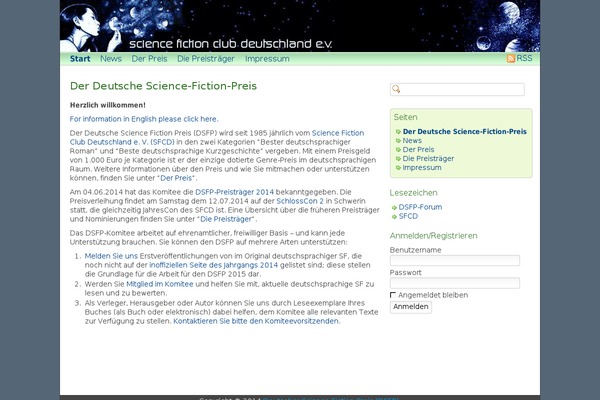The height and width of the screenshot is (400, 600).
Task: Click Kontaktieren Sie bitte den Komiteevorsitzenden link
Action: 257,321
